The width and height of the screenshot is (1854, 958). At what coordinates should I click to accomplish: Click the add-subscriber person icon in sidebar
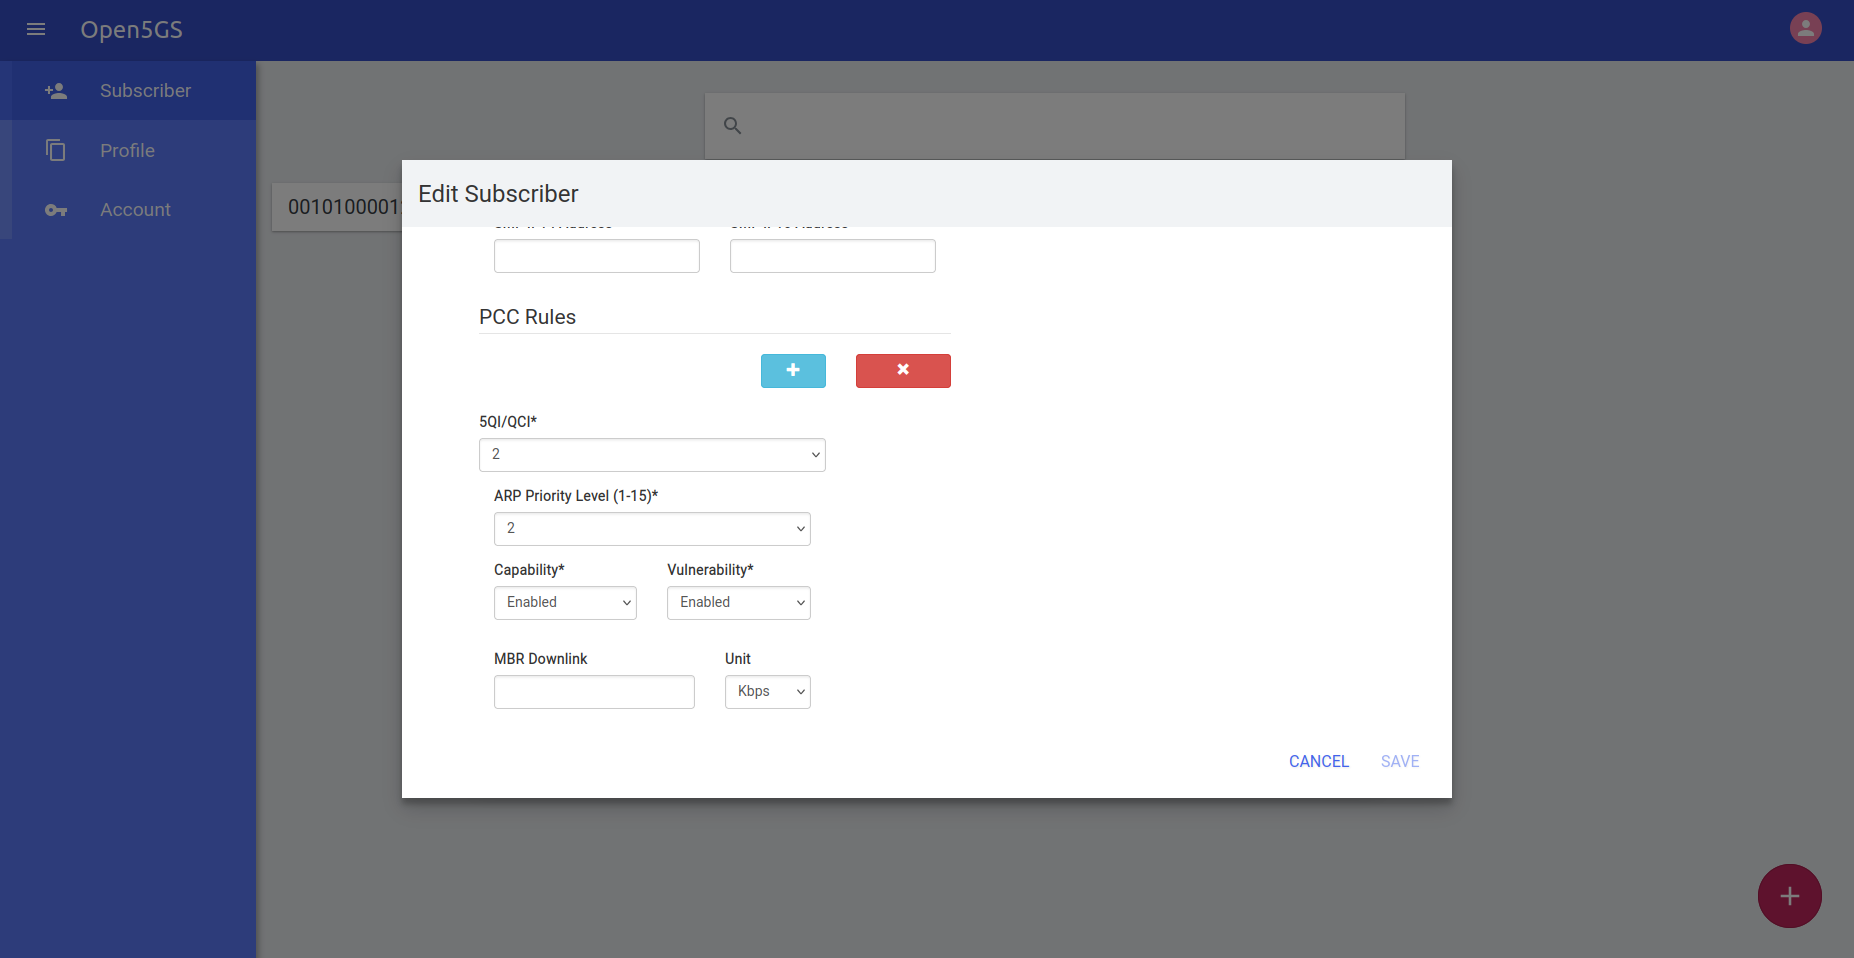56,91
